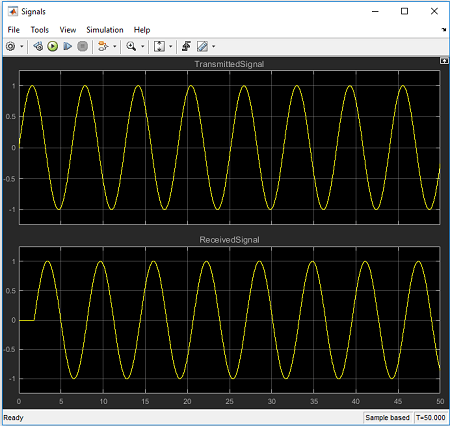450x426 pixels.
Task: Click the Stop simulation button
Action: click(82, 46)
